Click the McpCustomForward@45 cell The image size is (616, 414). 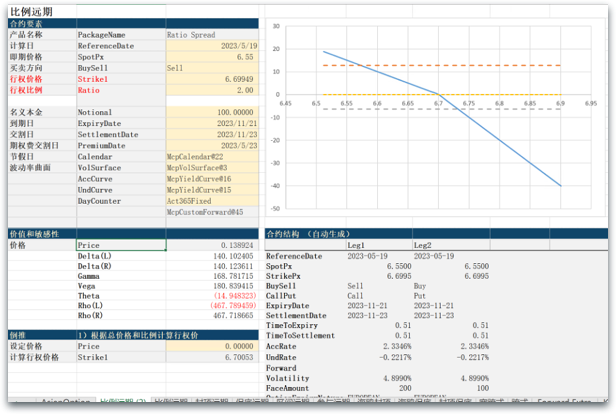point(210,212)
